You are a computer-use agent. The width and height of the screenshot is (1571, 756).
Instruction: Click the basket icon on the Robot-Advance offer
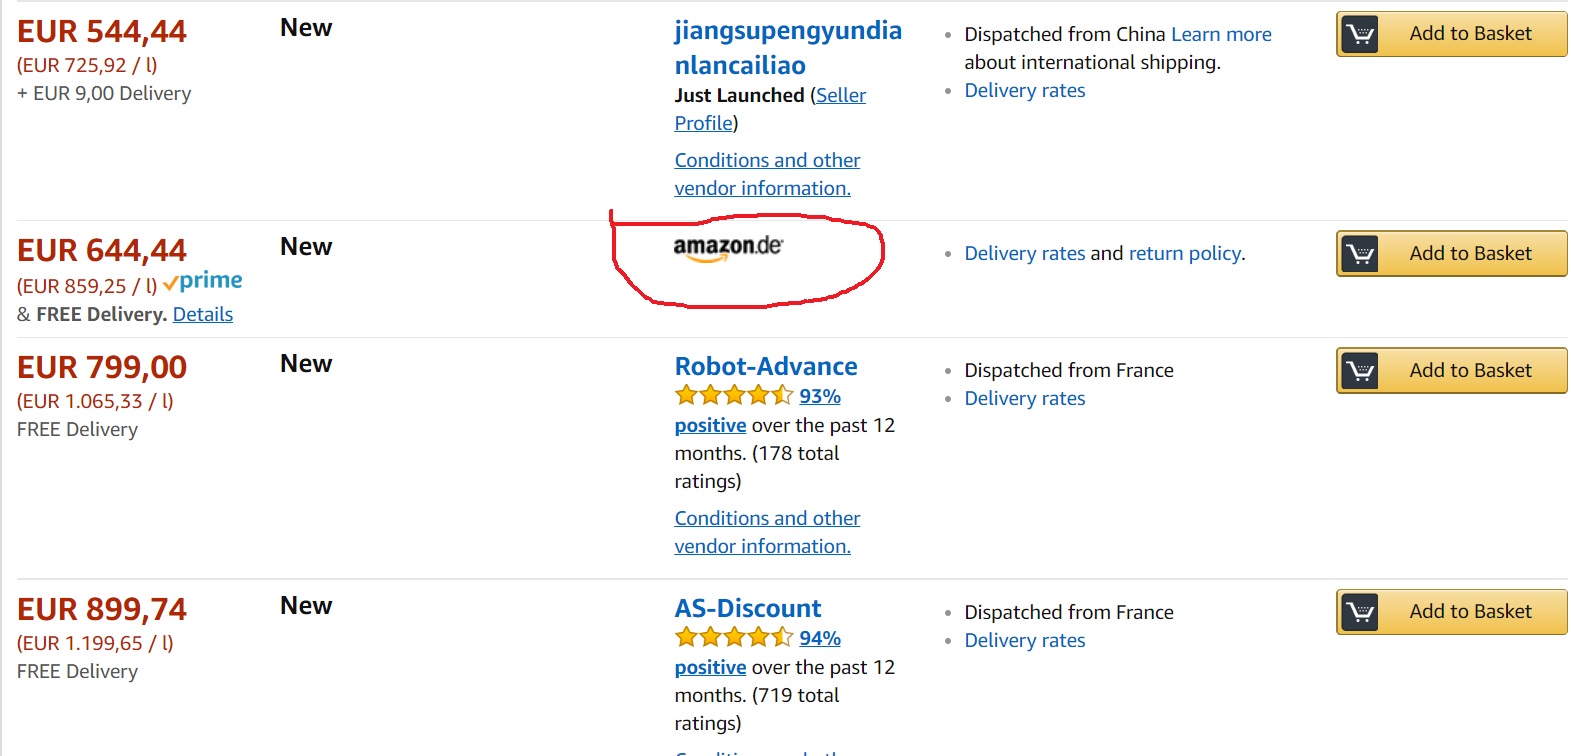pos(1359,371)
